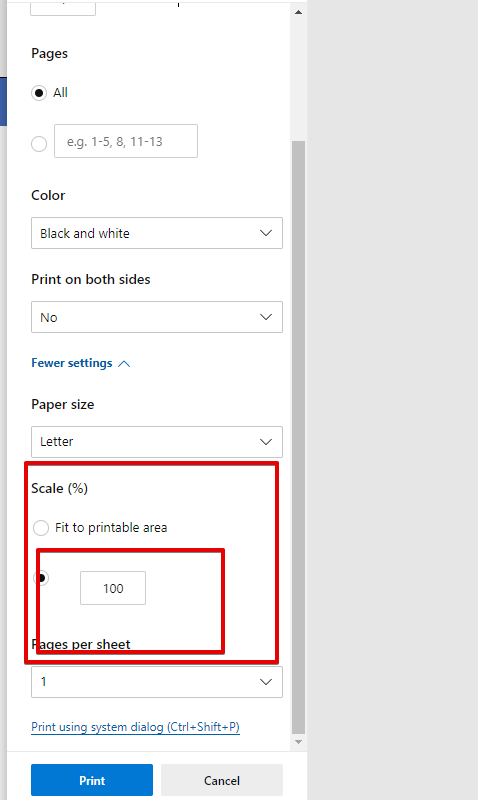Click the scale field showing 100
Image resolution: width=478 pixels, height=800 pixels.
[x=113, y=588]
